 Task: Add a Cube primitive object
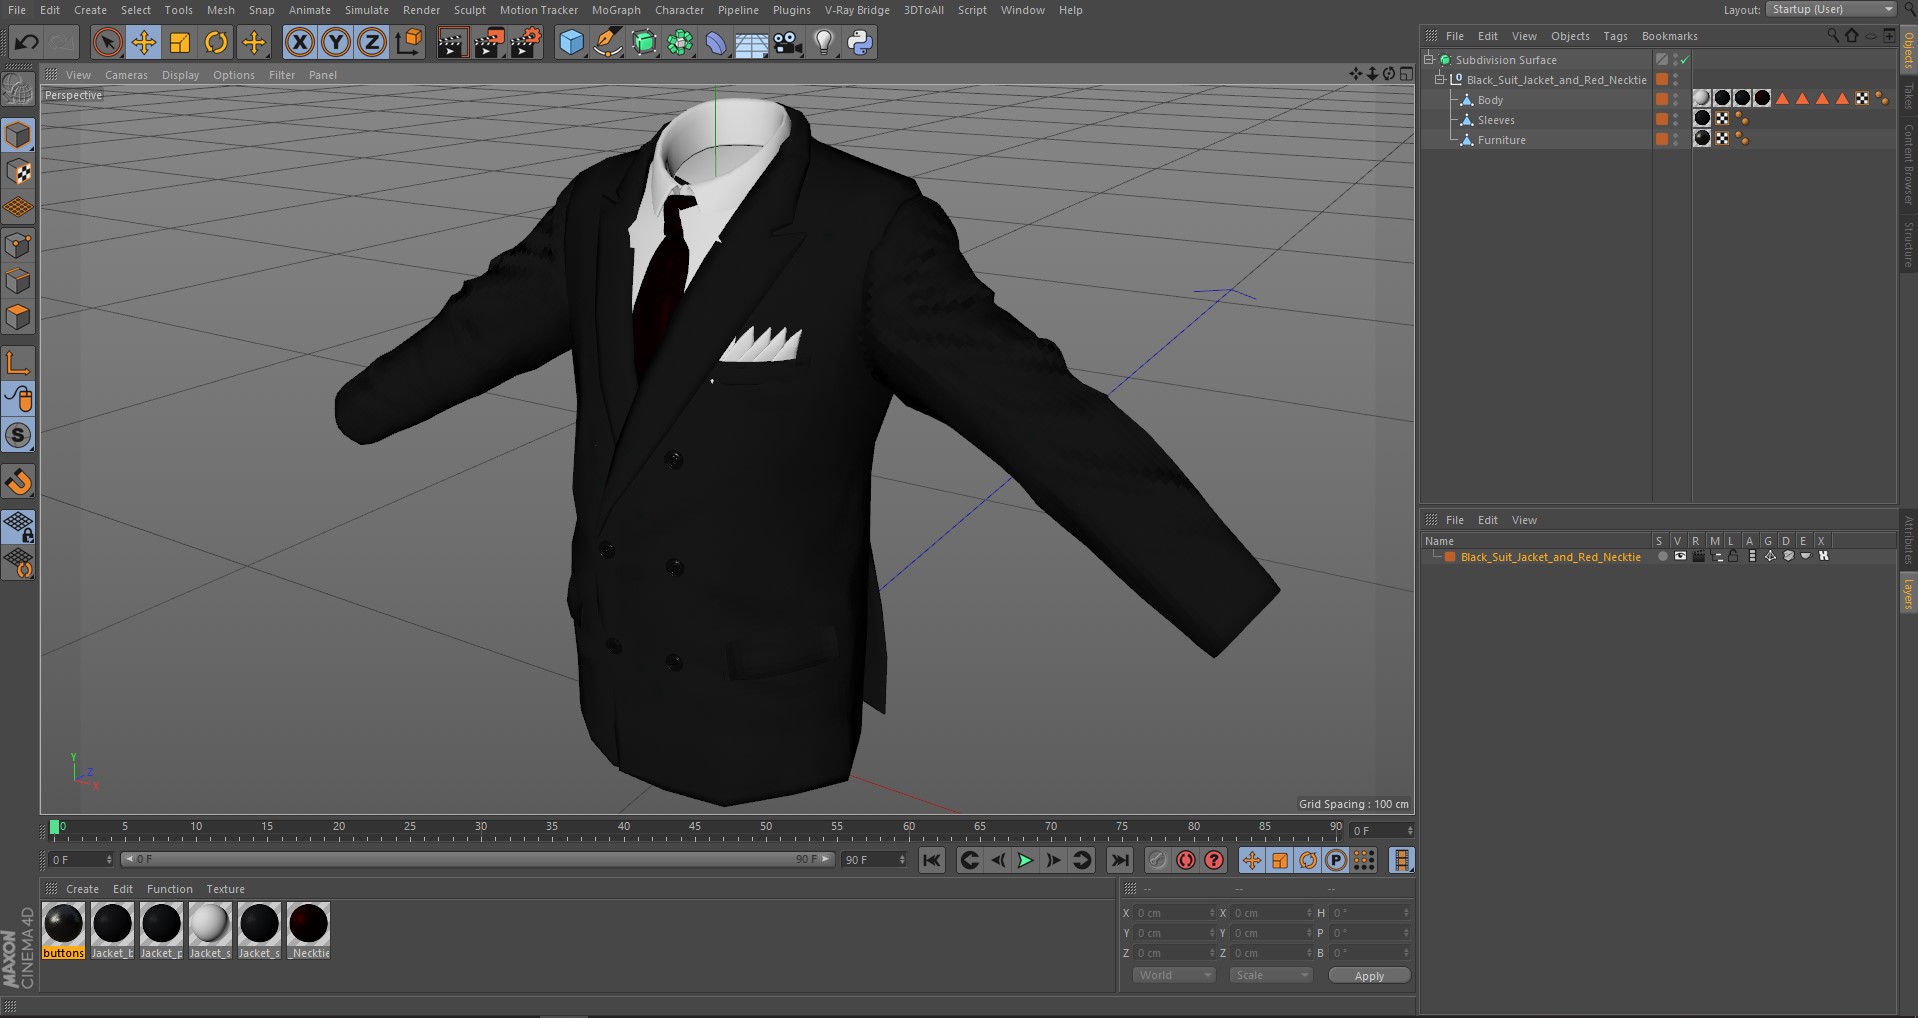pyautogui.click(x=571, y=42)
